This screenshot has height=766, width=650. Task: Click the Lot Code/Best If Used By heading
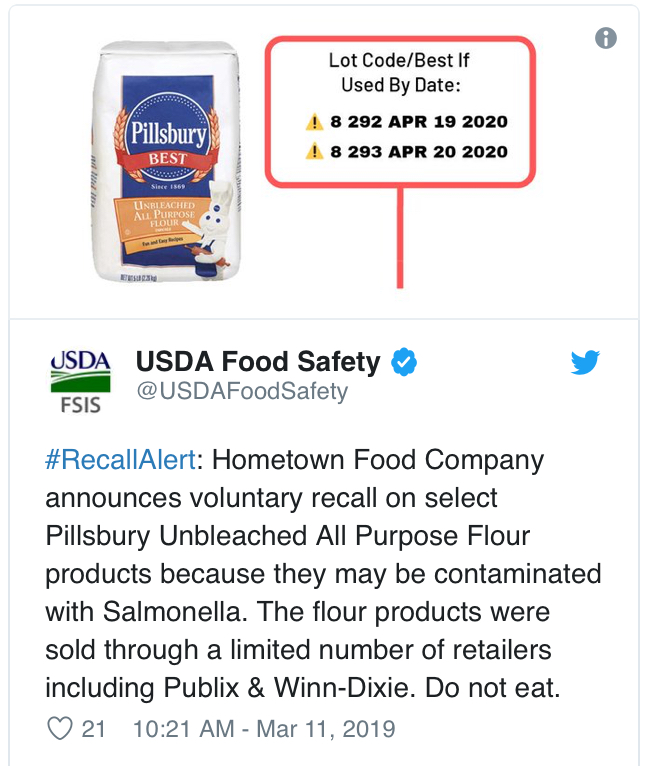pyautogui.click(x=399, y=73)
